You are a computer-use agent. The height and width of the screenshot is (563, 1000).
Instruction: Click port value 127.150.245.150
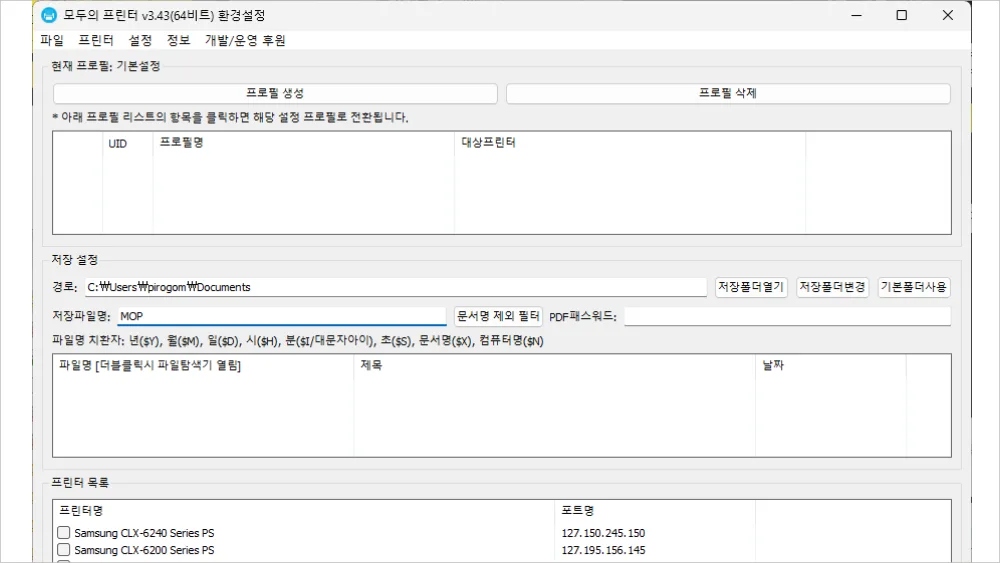pos(603,533)
